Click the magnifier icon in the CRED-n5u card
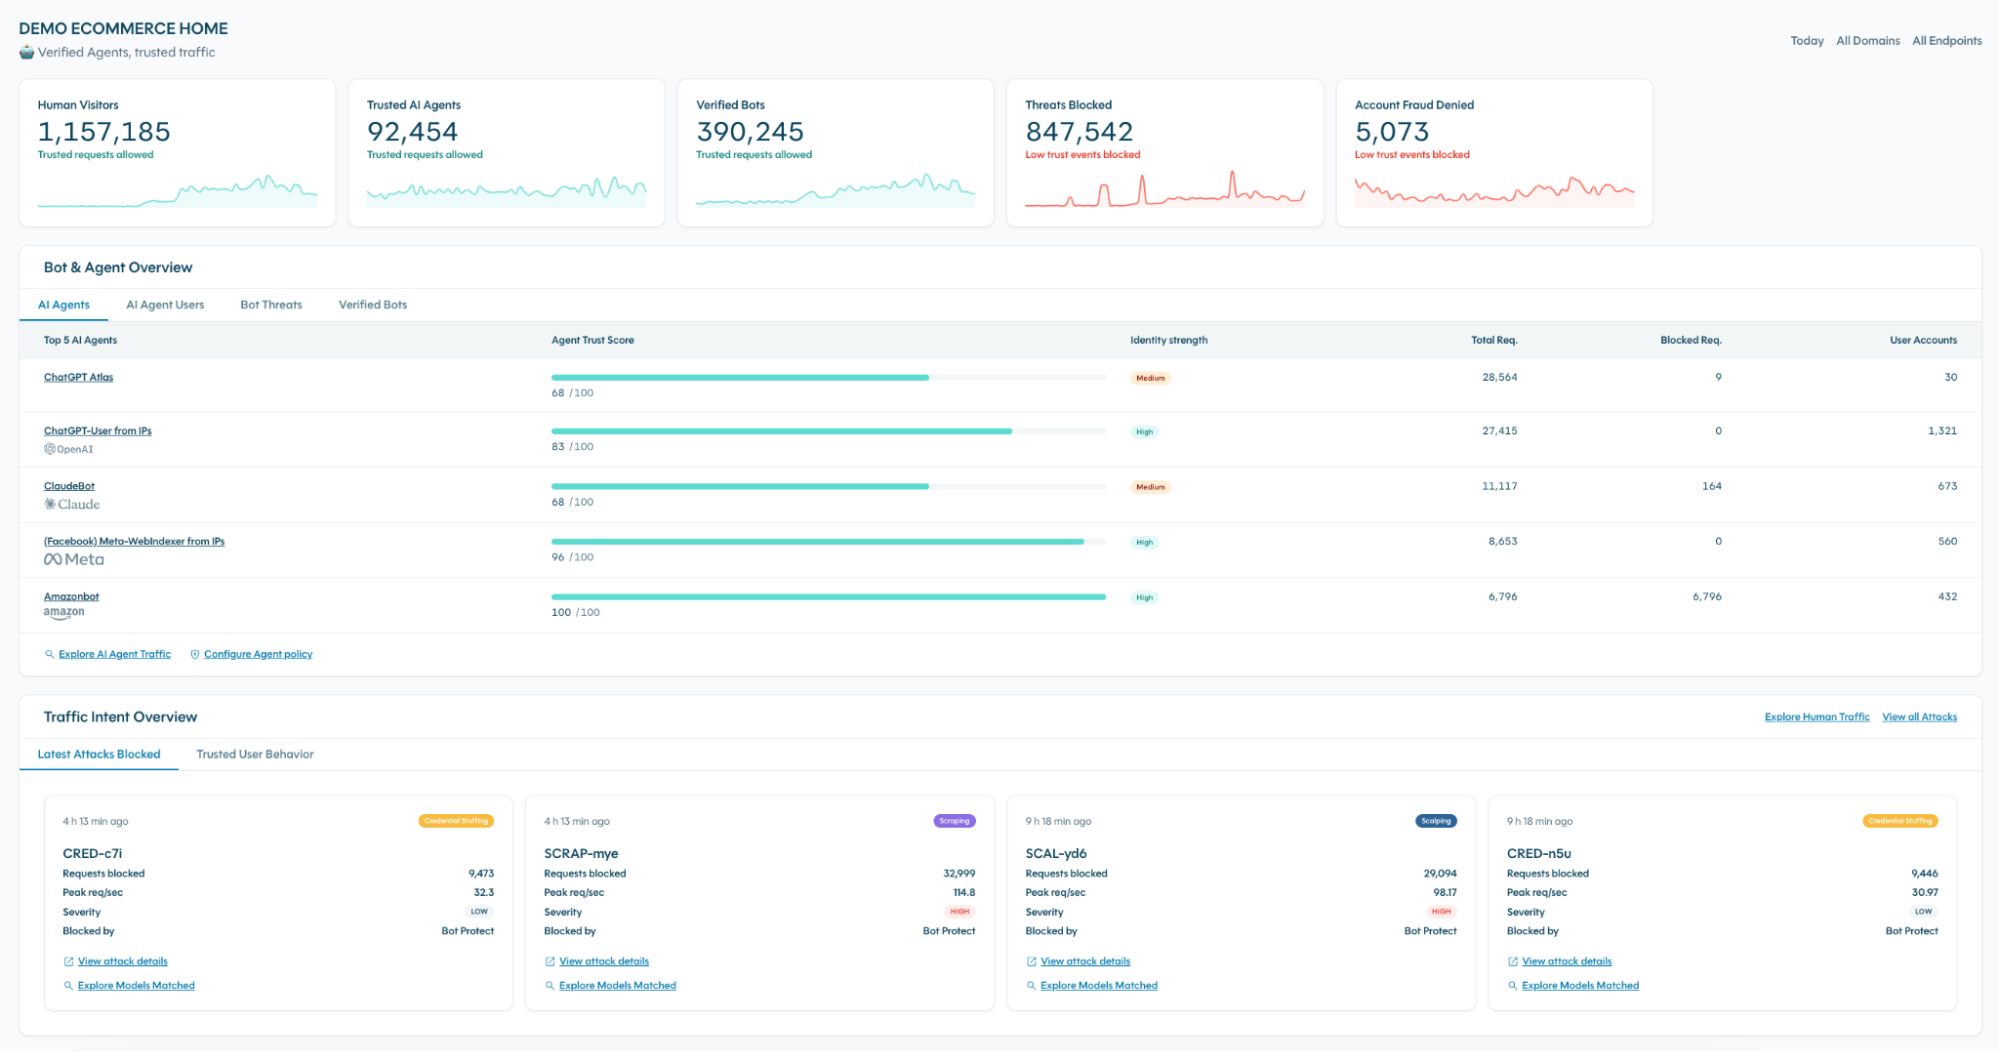Screen dimensions: 1999x1052 (x=1513, y=985)
